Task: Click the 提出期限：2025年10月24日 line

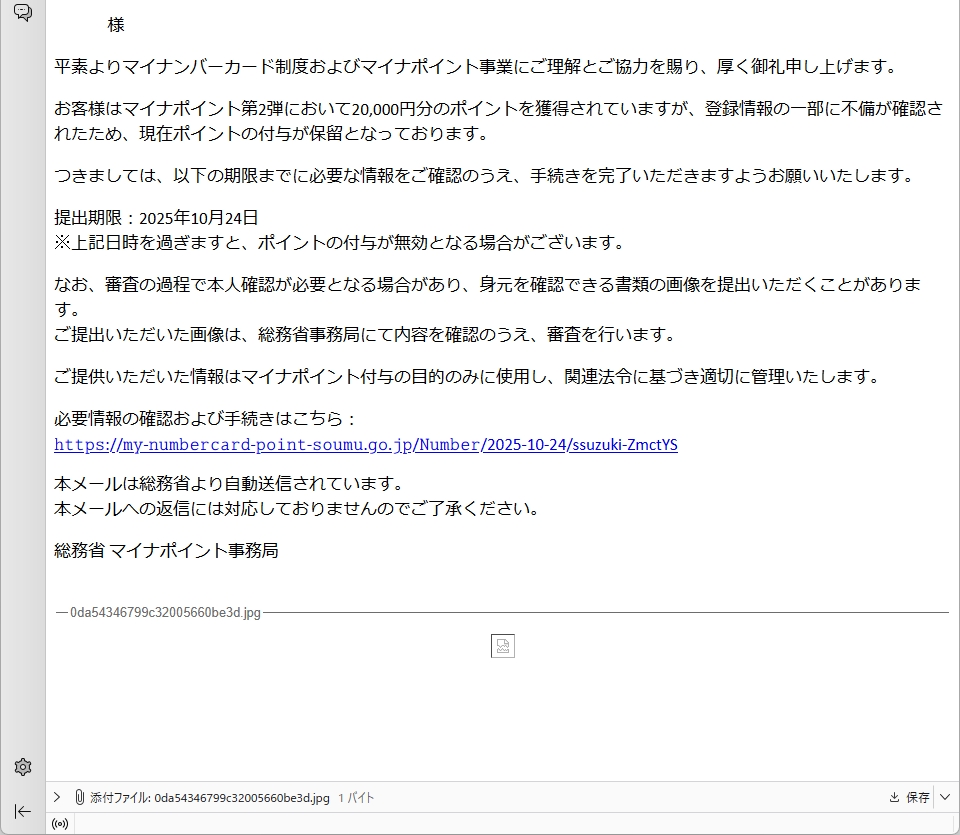Action: coord(156,217)
